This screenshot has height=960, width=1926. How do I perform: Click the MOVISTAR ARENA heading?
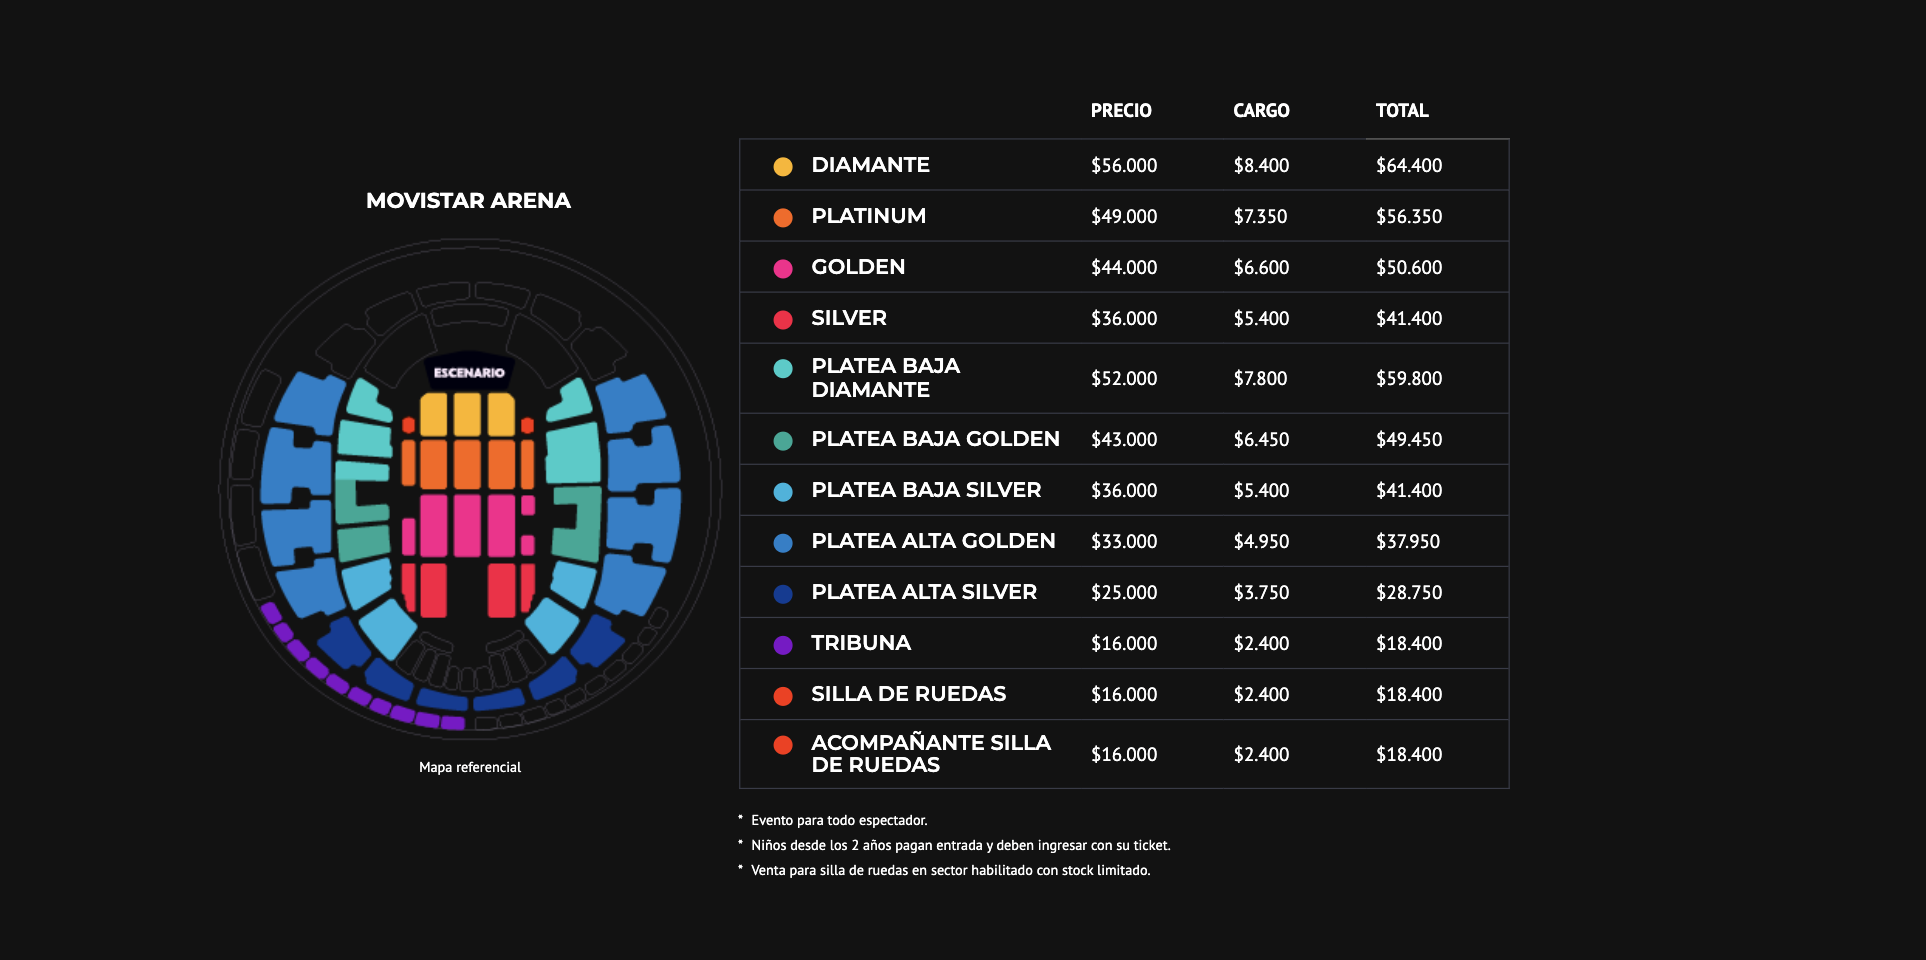(x=468, y=201)
